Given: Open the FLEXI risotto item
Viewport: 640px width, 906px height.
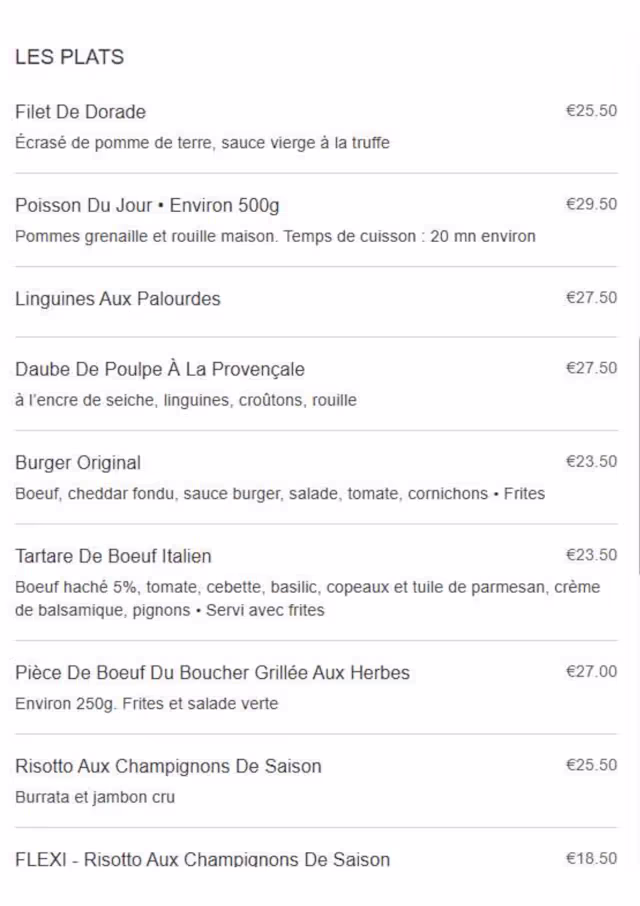Looking at the screenshot, I should click(x=202, y=859).
